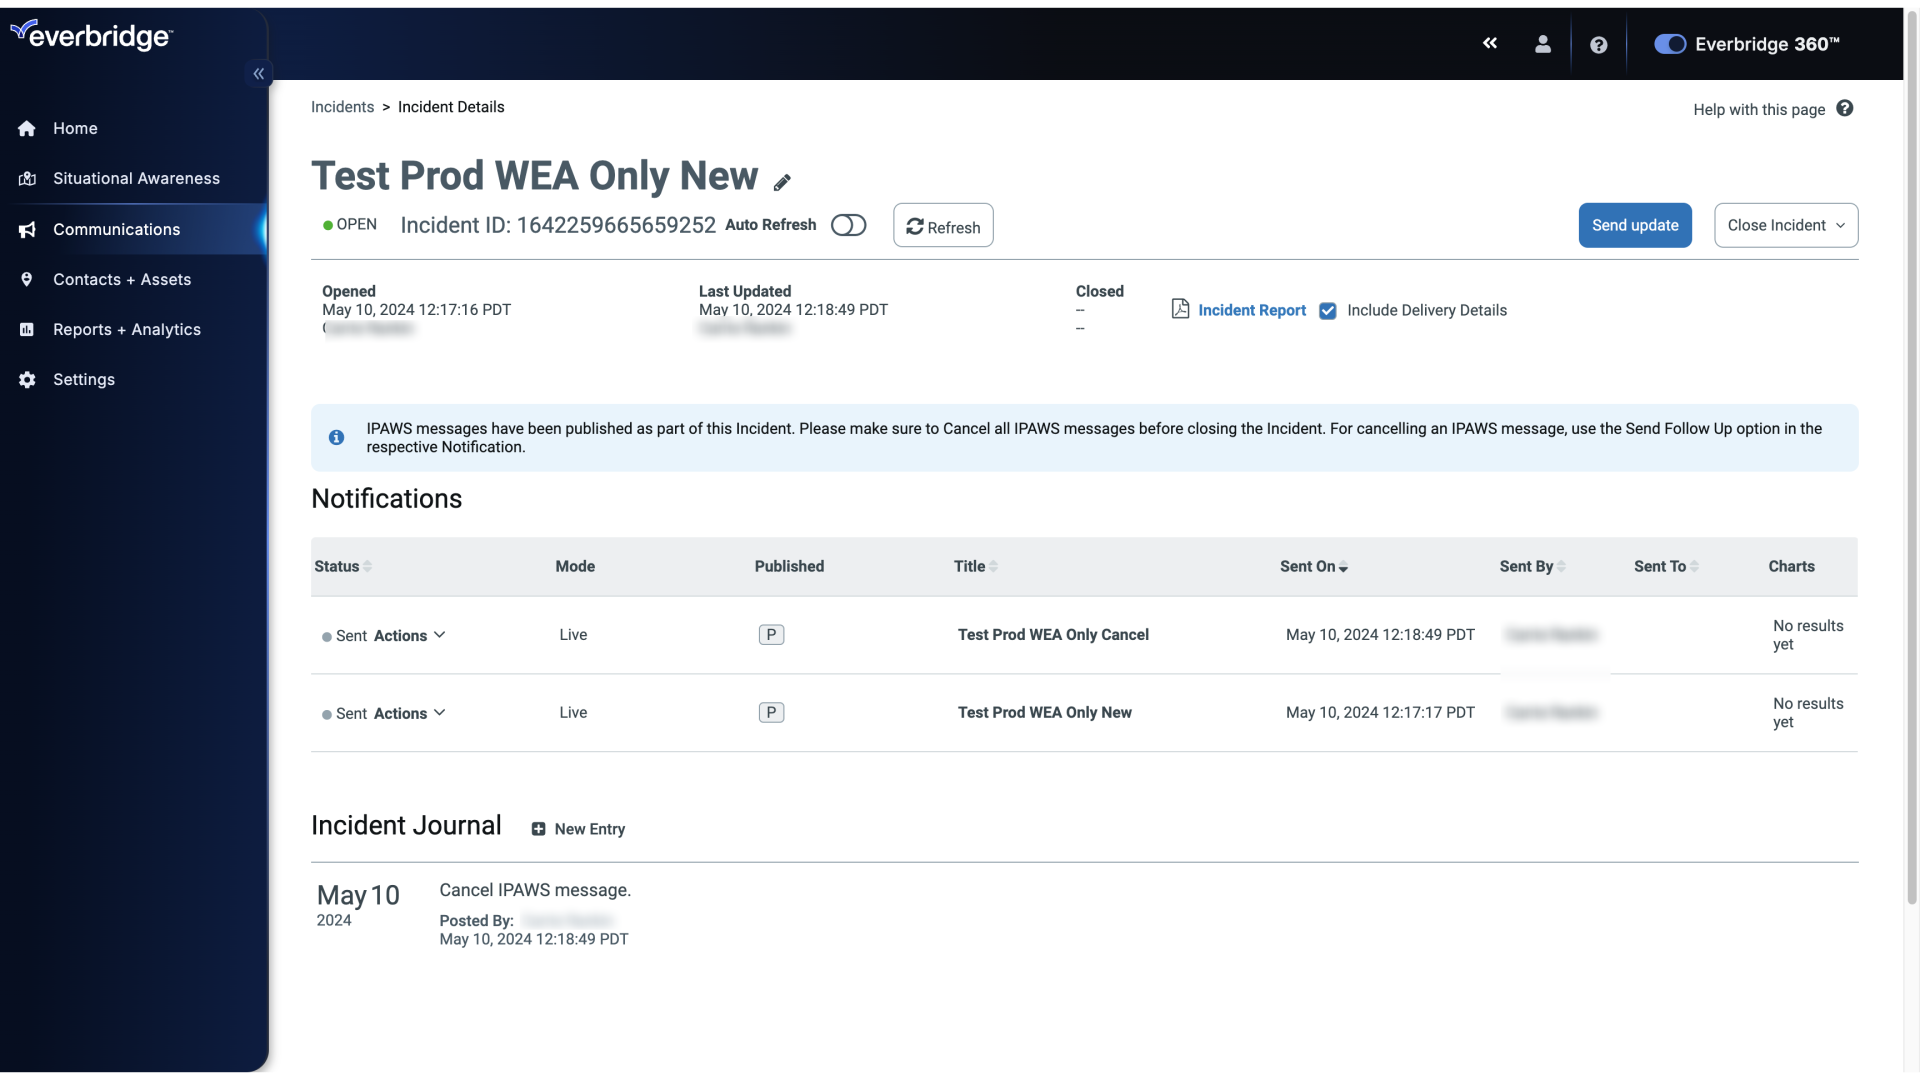Click the Send Update button
Image resolution: width=1920 pixels, height=1080 pixels.
(x=1634, y=224)
